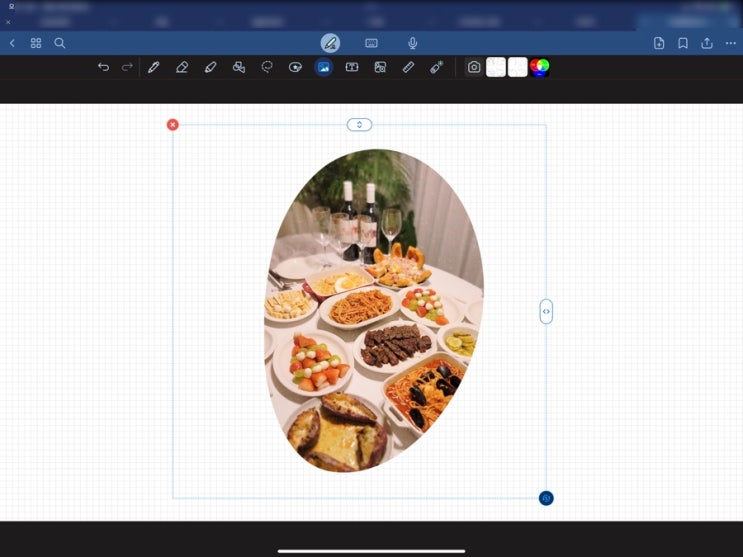Open the camera to take a photo
The width and height of the screenshot is (743, 557).
point(474,67)
